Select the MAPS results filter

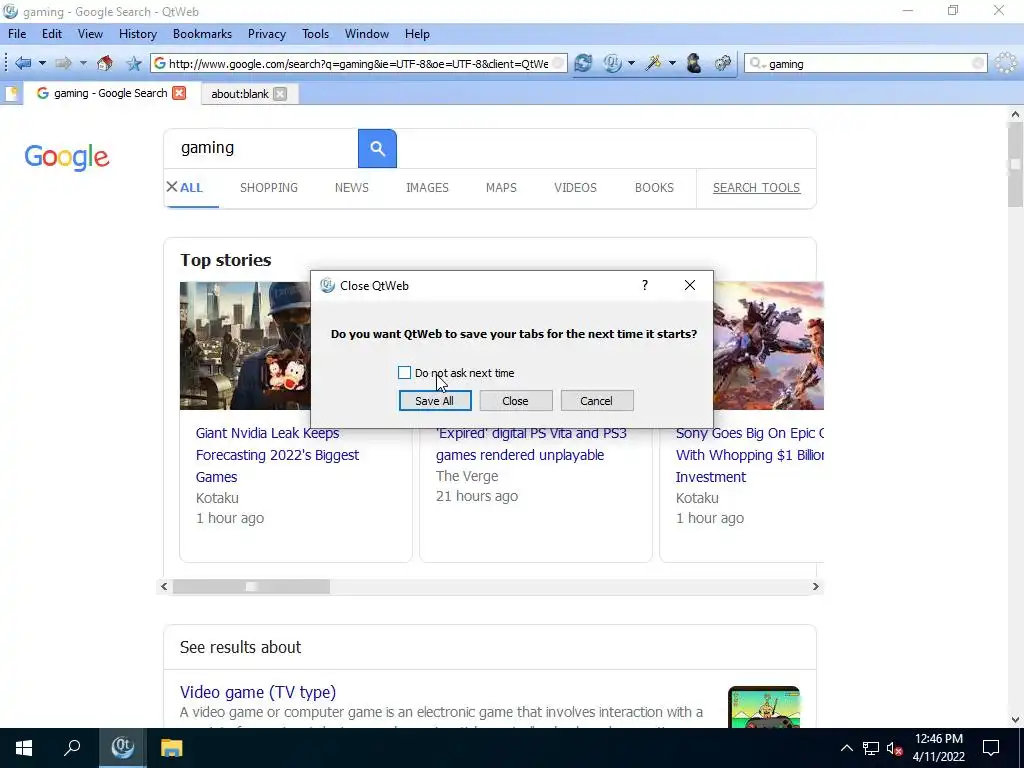[x=501, y=188]
